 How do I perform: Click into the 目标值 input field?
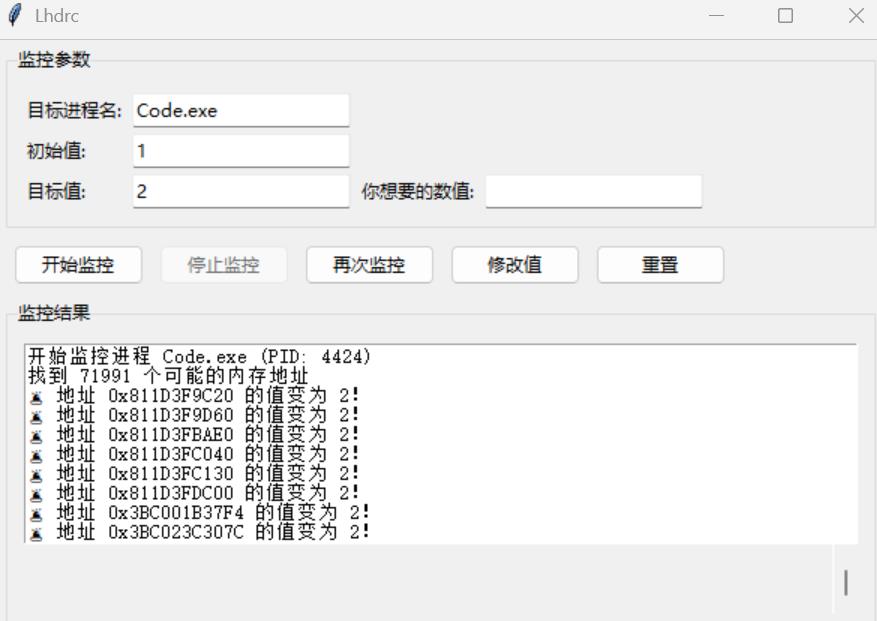[x=240, y=192]
